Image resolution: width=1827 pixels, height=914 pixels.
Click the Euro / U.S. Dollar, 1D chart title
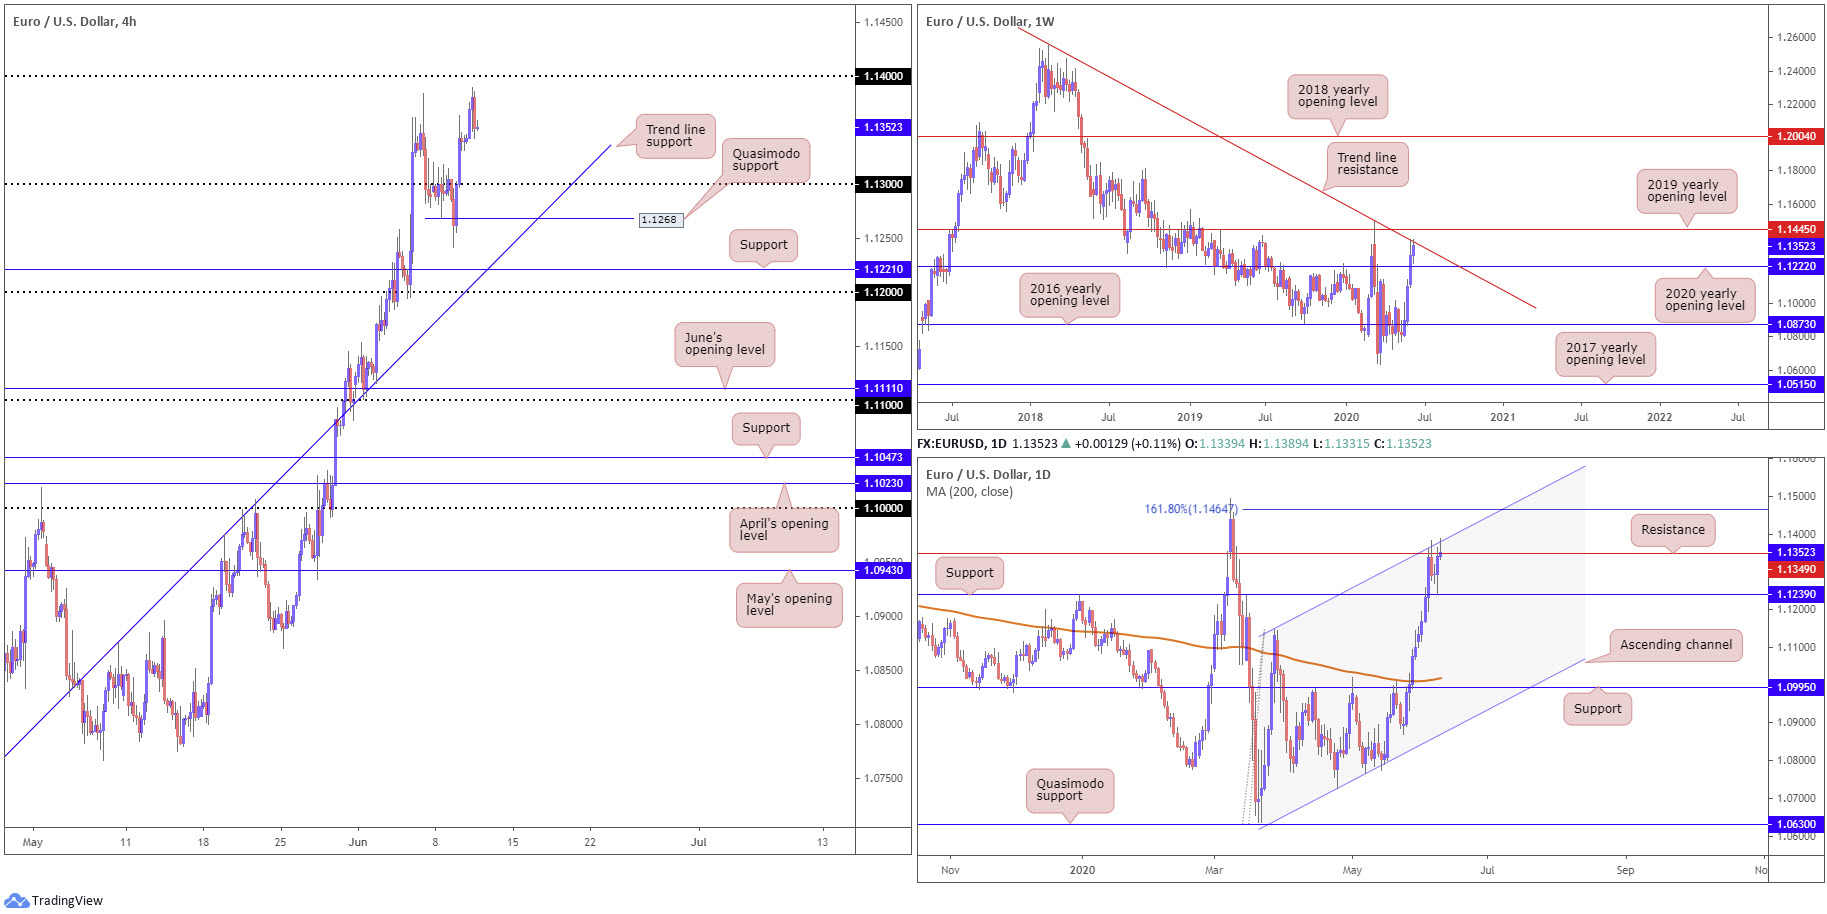click(988, 474)
